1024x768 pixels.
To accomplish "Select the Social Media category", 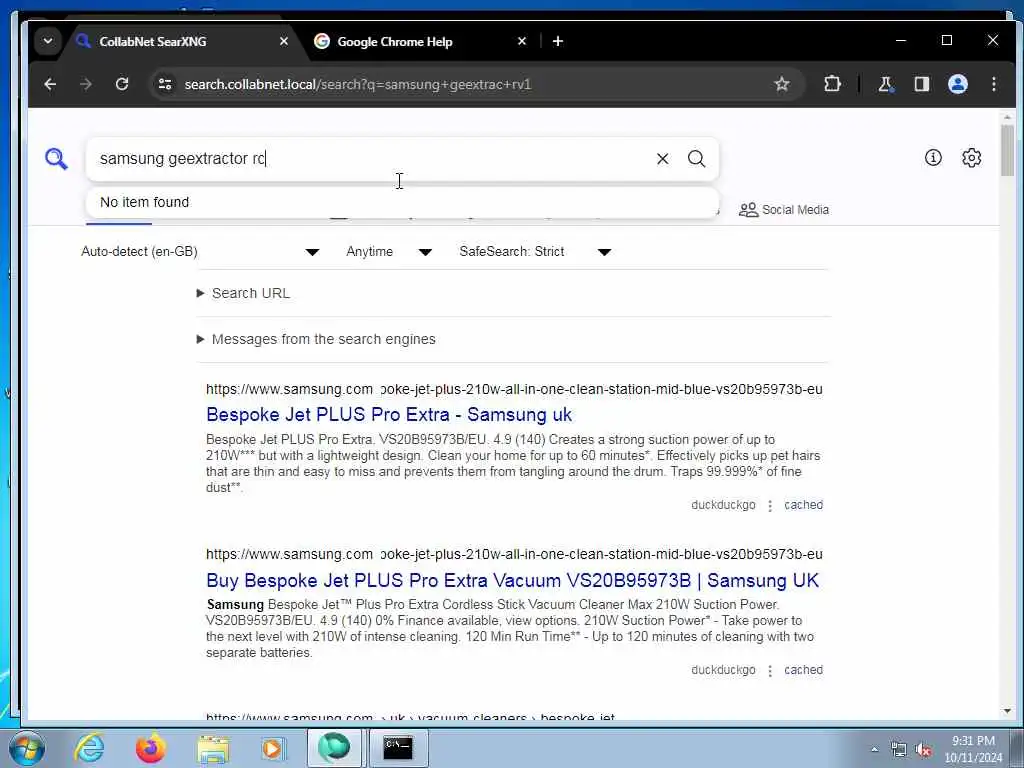I will (x=784, y=210).
